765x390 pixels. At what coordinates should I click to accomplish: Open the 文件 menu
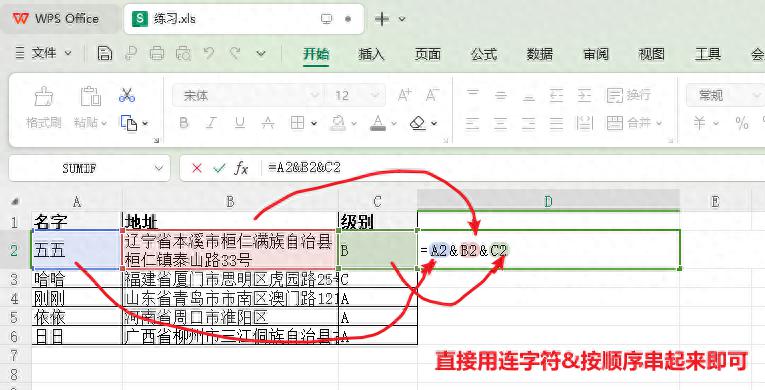point(43,53)
